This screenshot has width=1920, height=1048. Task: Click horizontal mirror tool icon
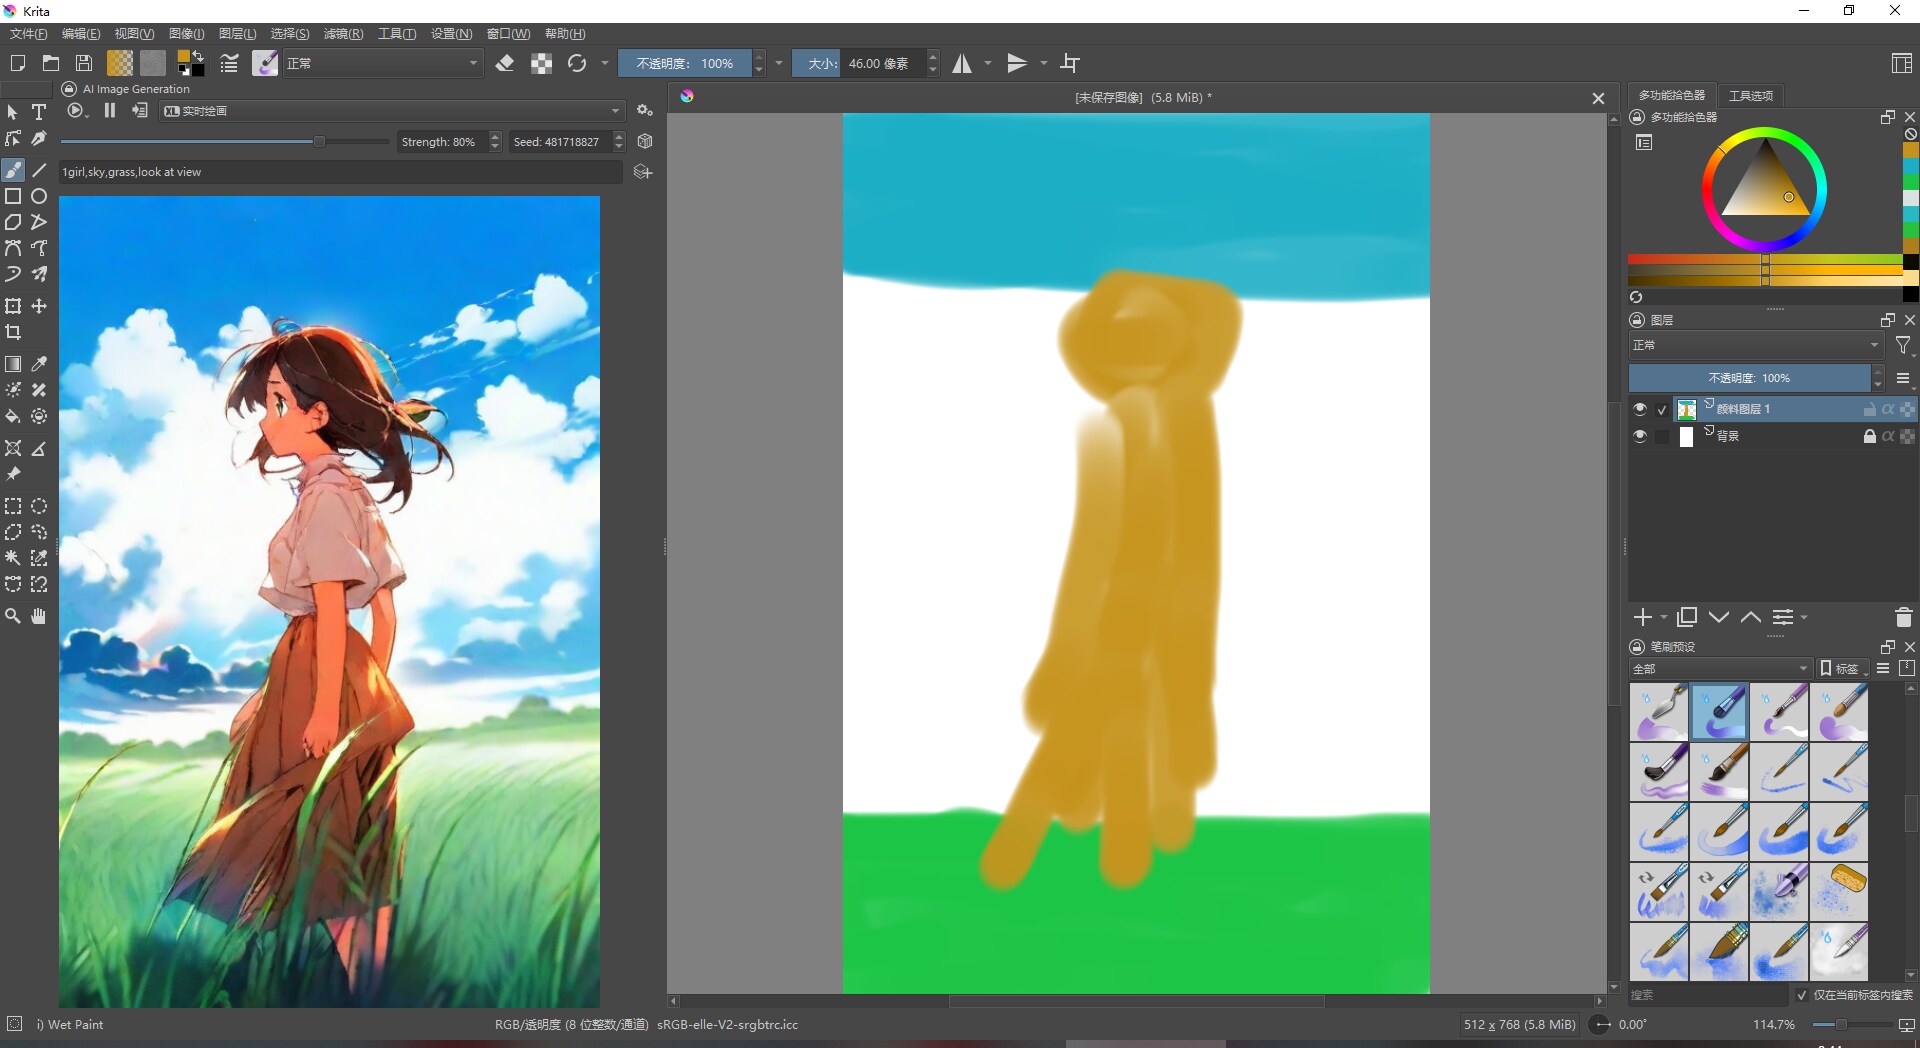click(962, 63)
